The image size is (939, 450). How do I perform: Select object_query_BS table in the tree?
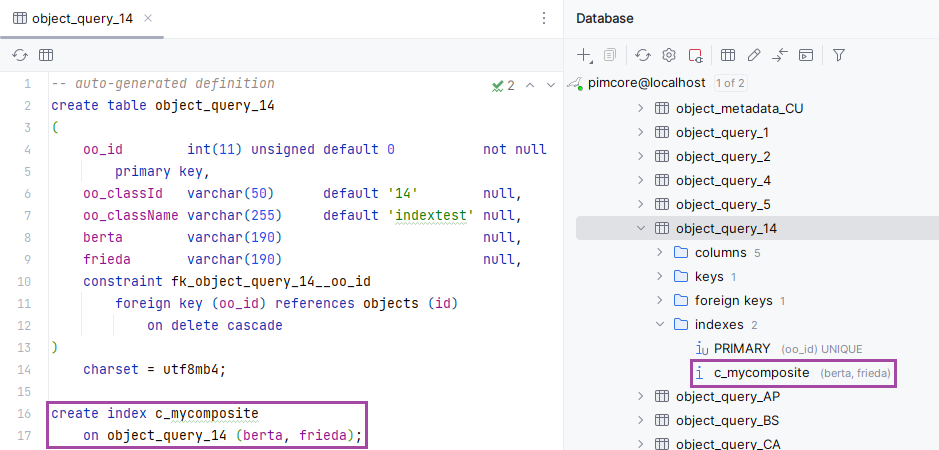(727, 420)
